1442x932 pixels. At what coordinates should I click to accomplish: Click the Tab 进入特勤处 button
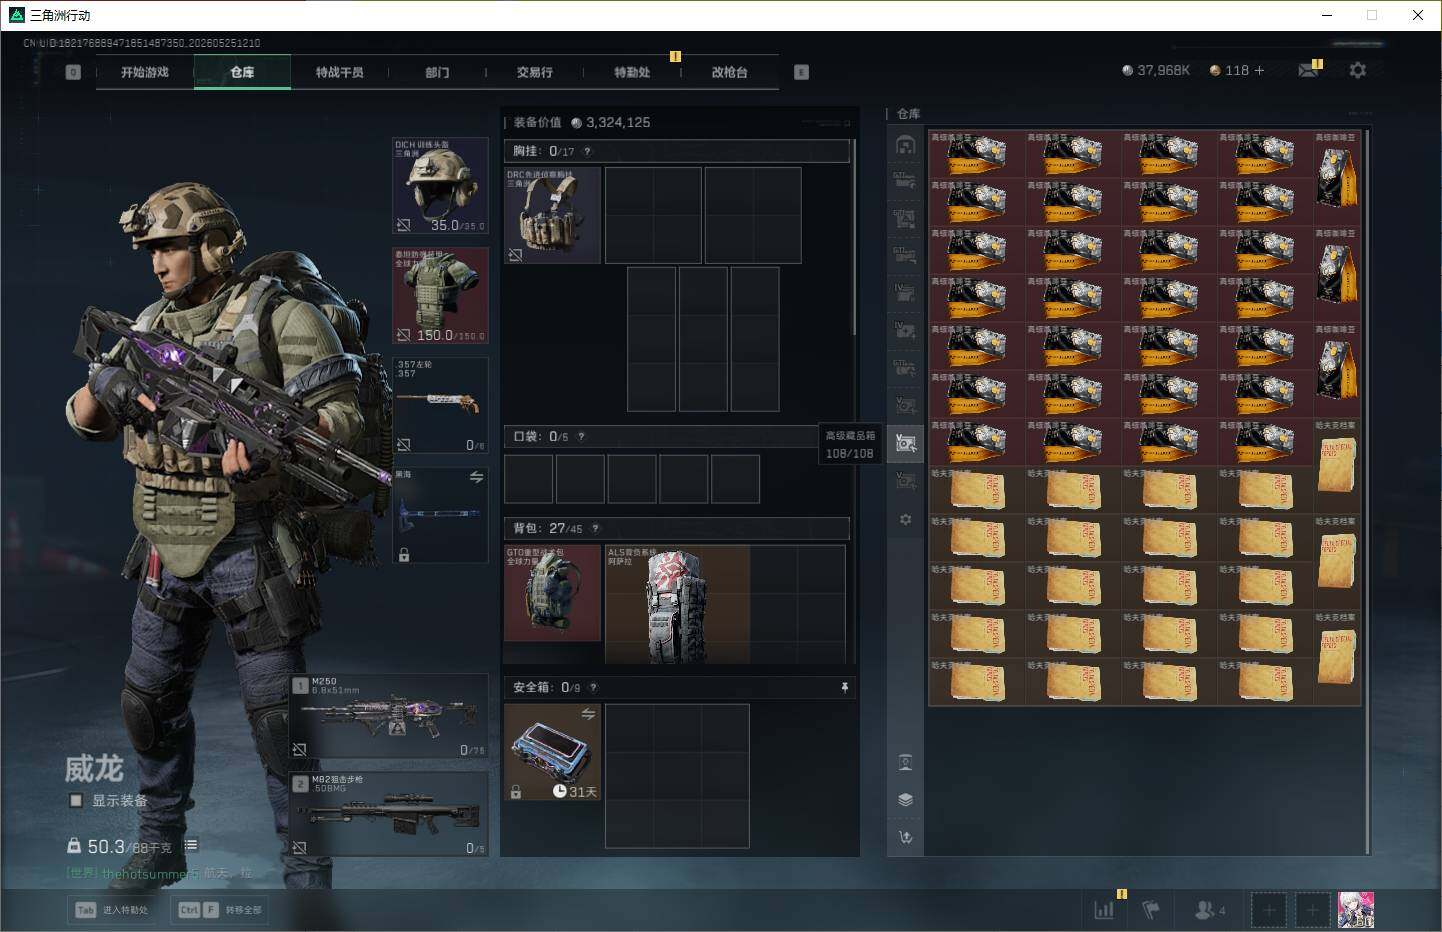click(111, 910)
